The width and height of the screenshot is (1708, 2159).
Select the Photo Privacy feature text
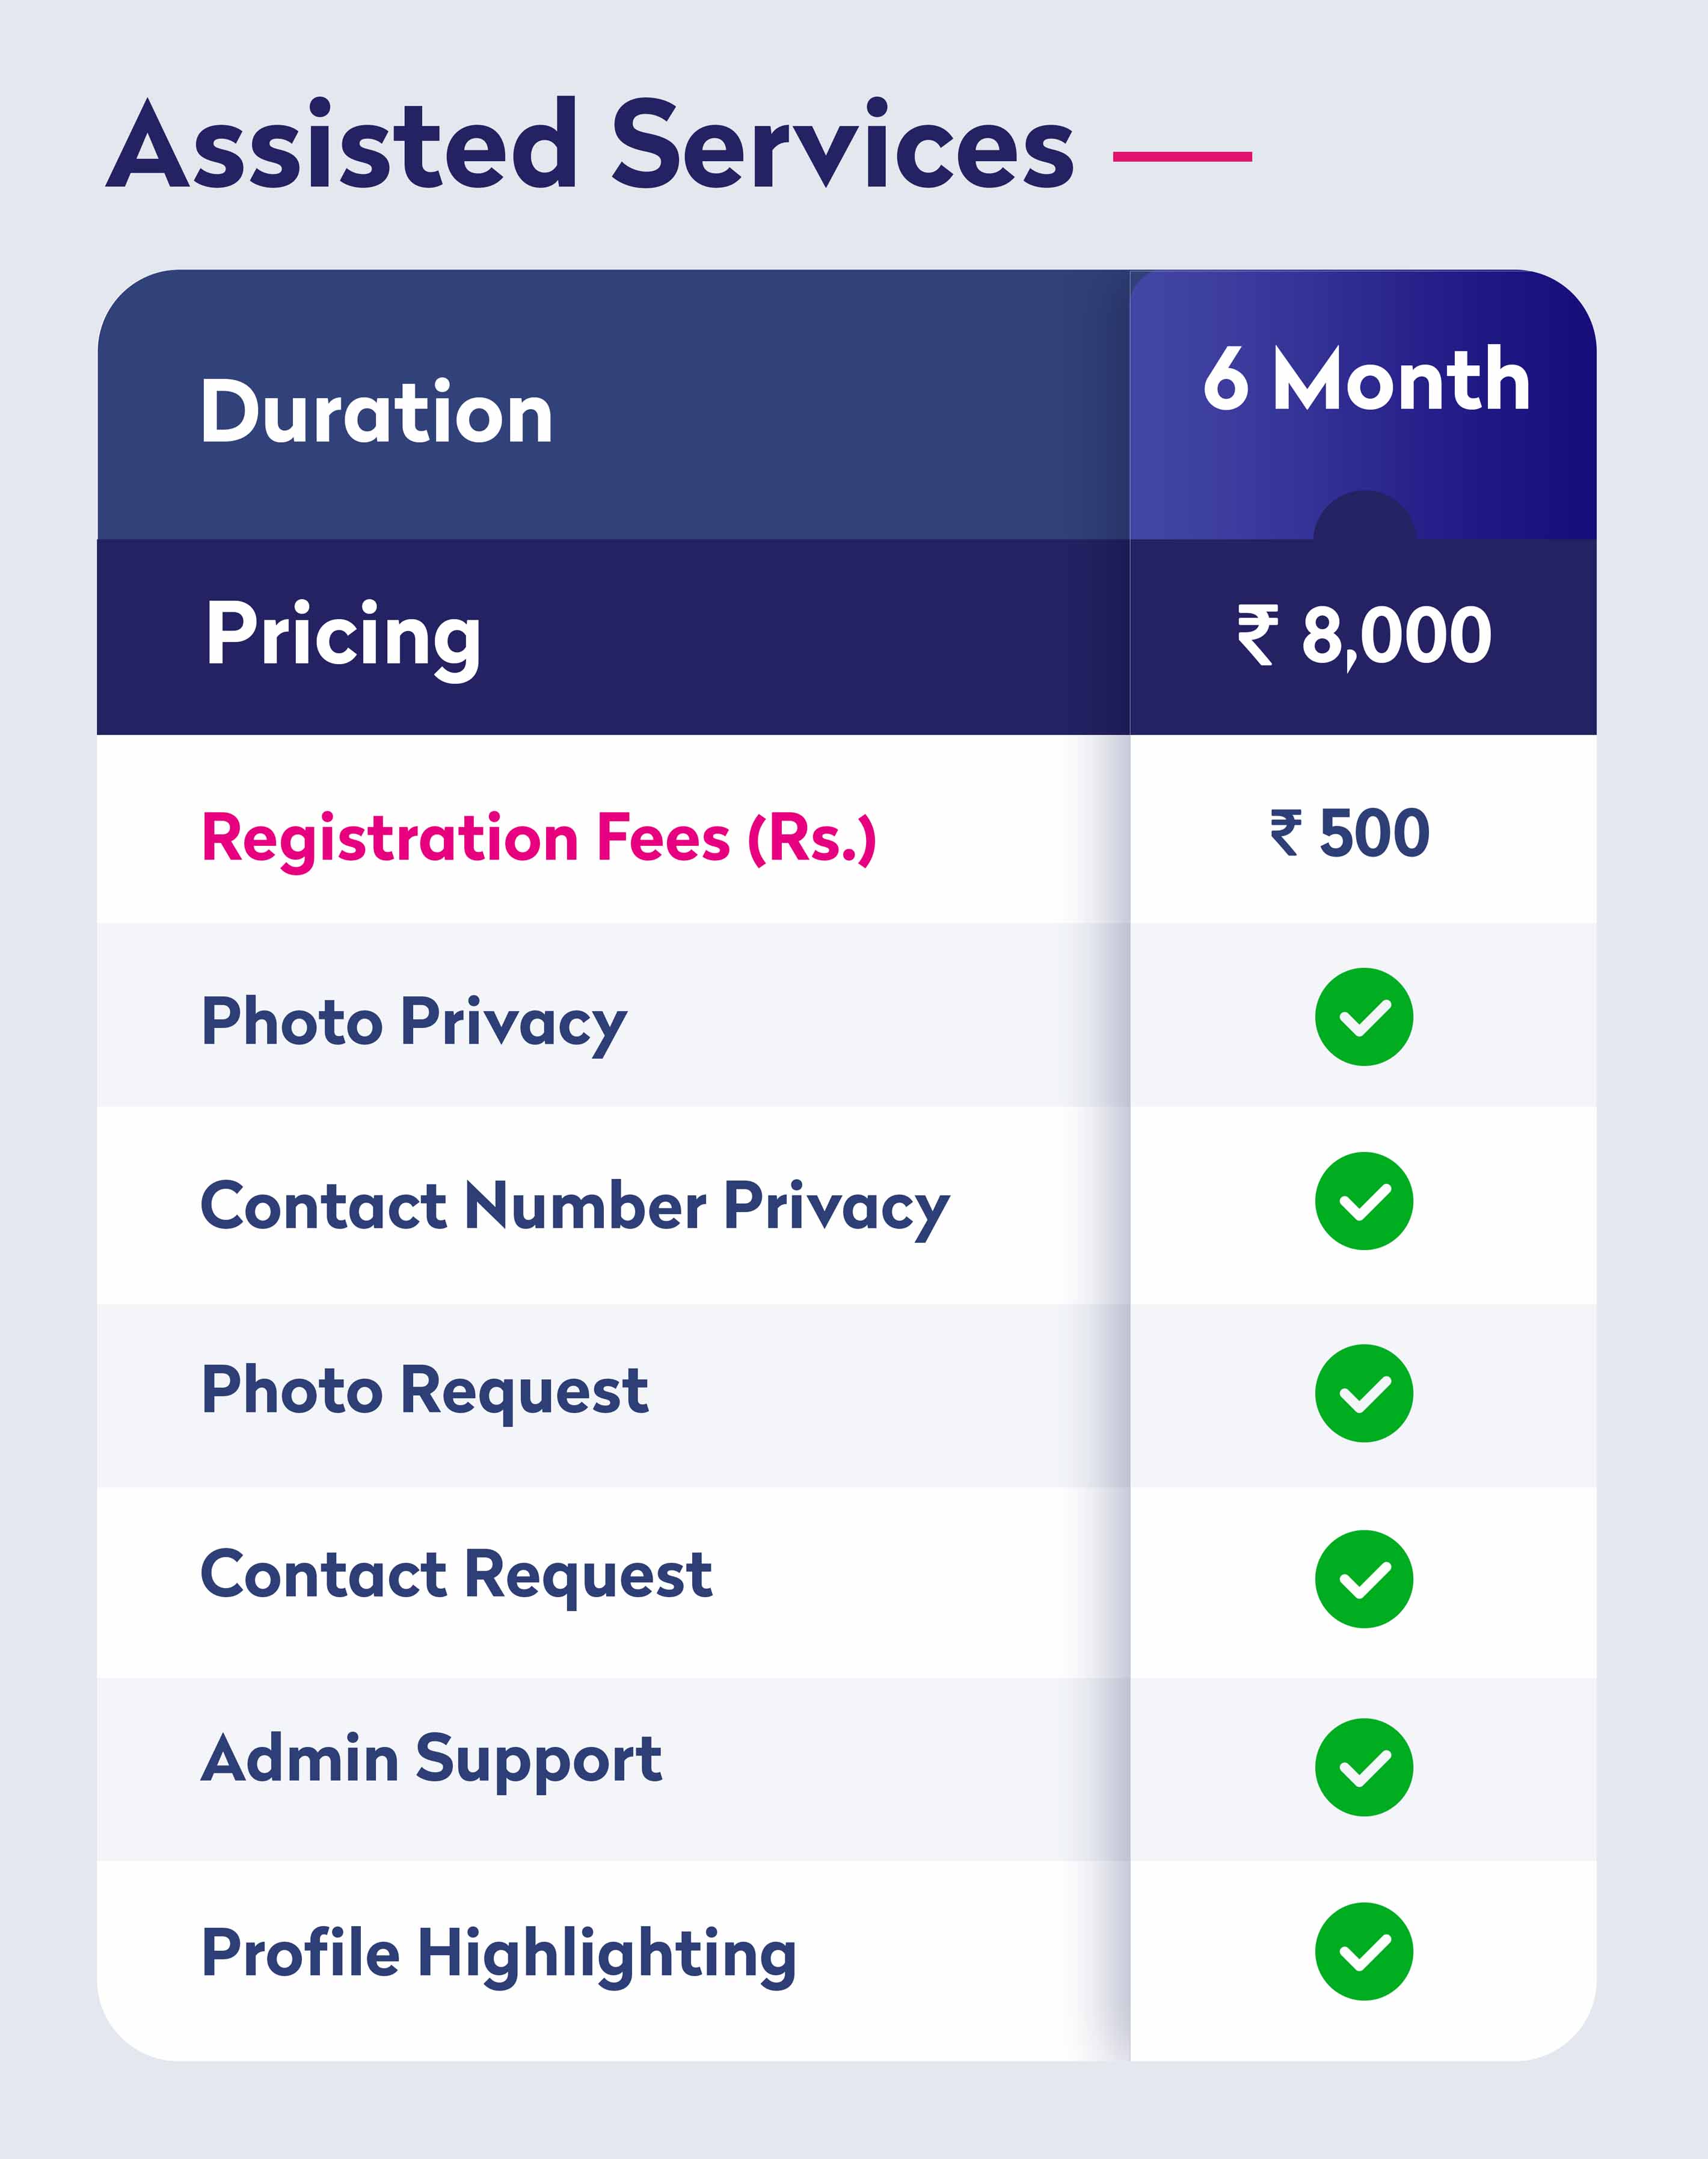coord(414,1022)
